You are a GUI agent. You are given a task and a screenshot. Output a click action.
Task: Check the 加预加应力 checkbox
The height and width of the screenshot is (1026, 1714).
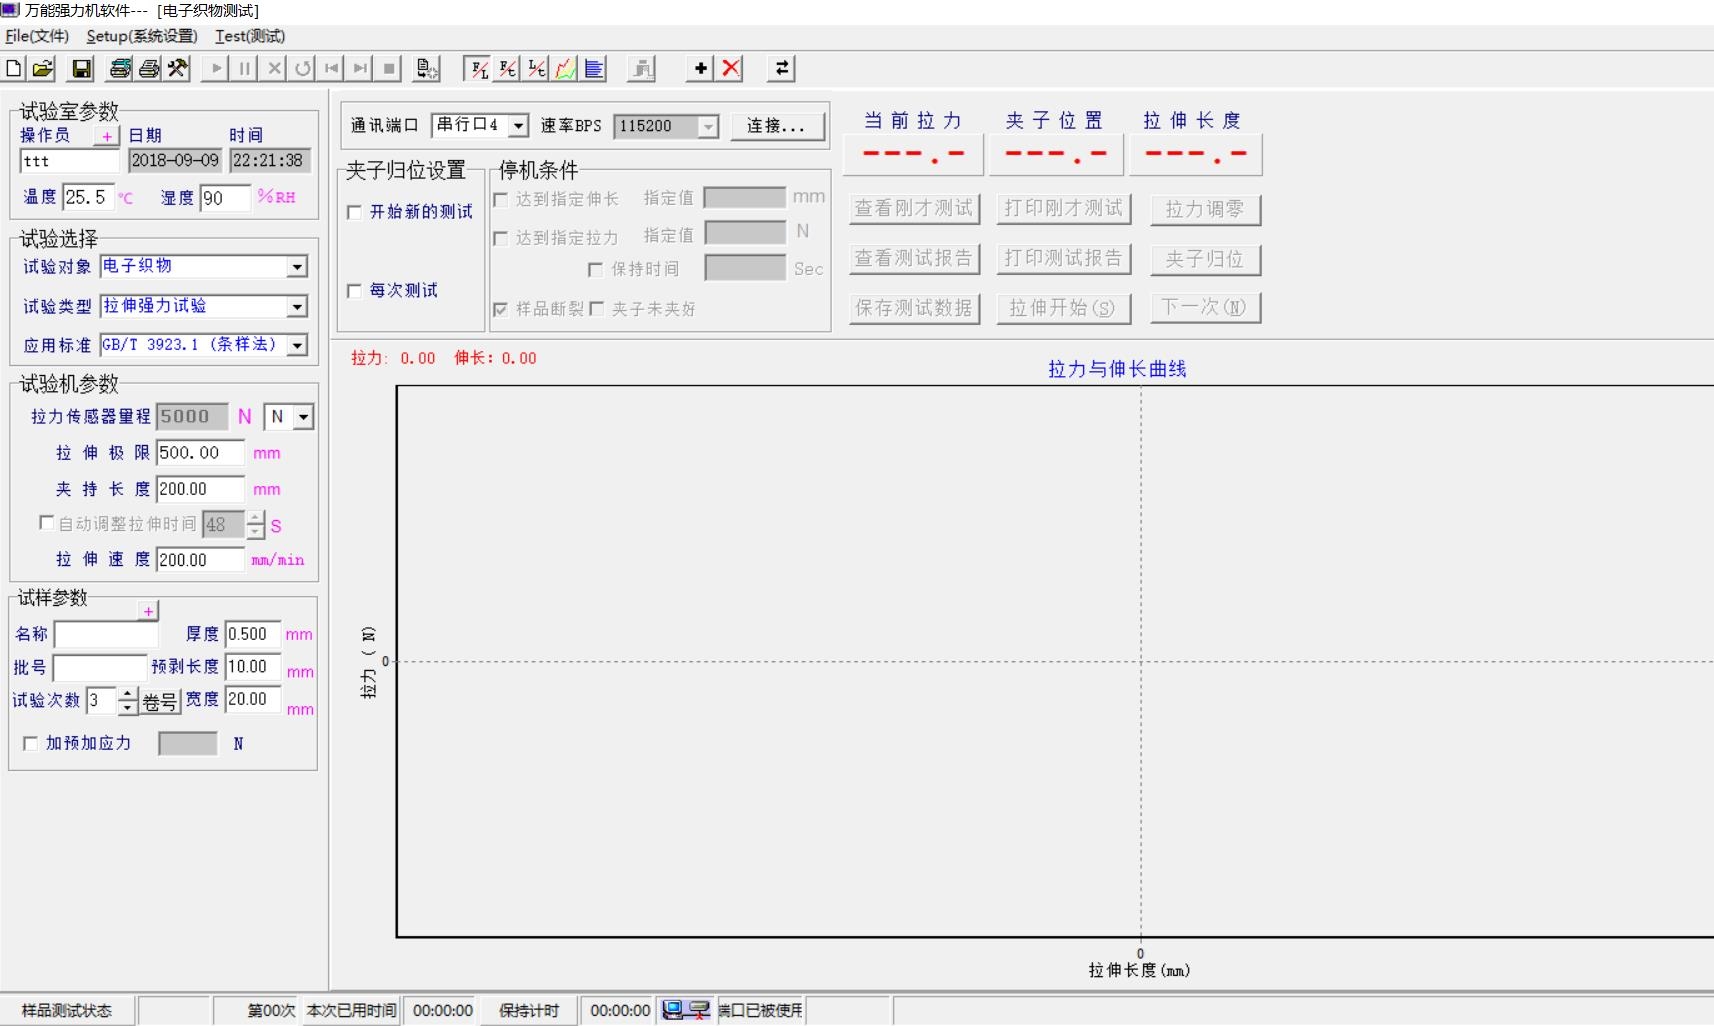tap(30, 743)
